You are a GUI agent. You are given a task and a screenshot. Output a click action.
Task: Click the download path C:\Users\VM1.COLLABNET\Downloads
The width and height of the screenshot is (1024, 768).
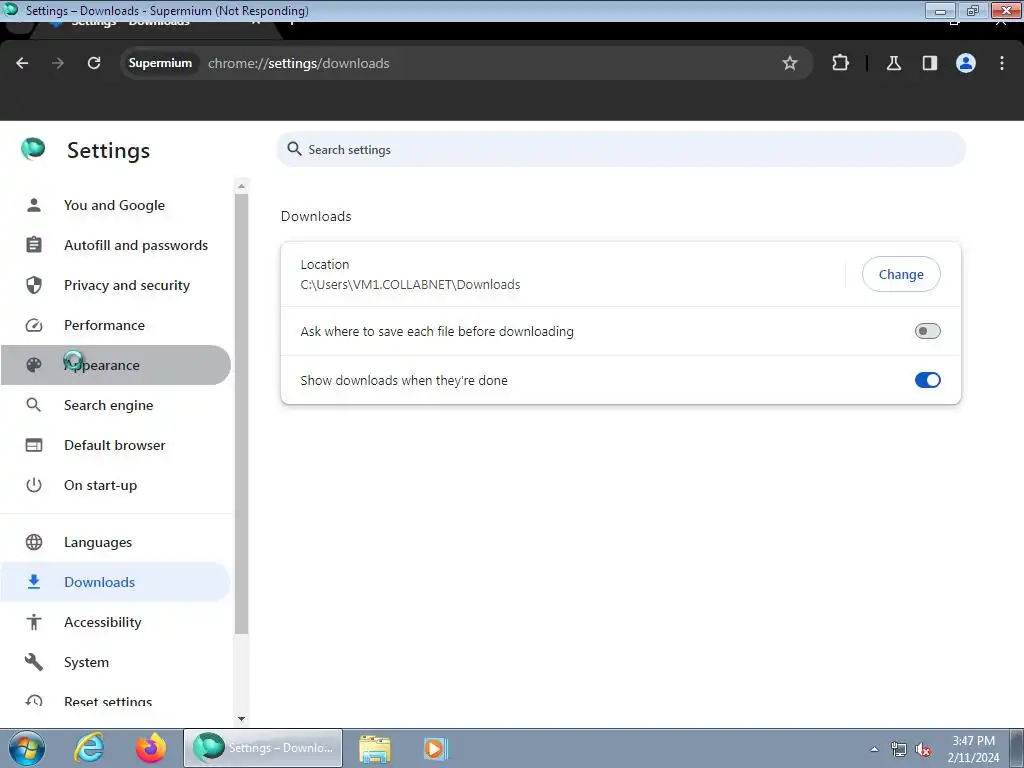click(x=410, y=285)
